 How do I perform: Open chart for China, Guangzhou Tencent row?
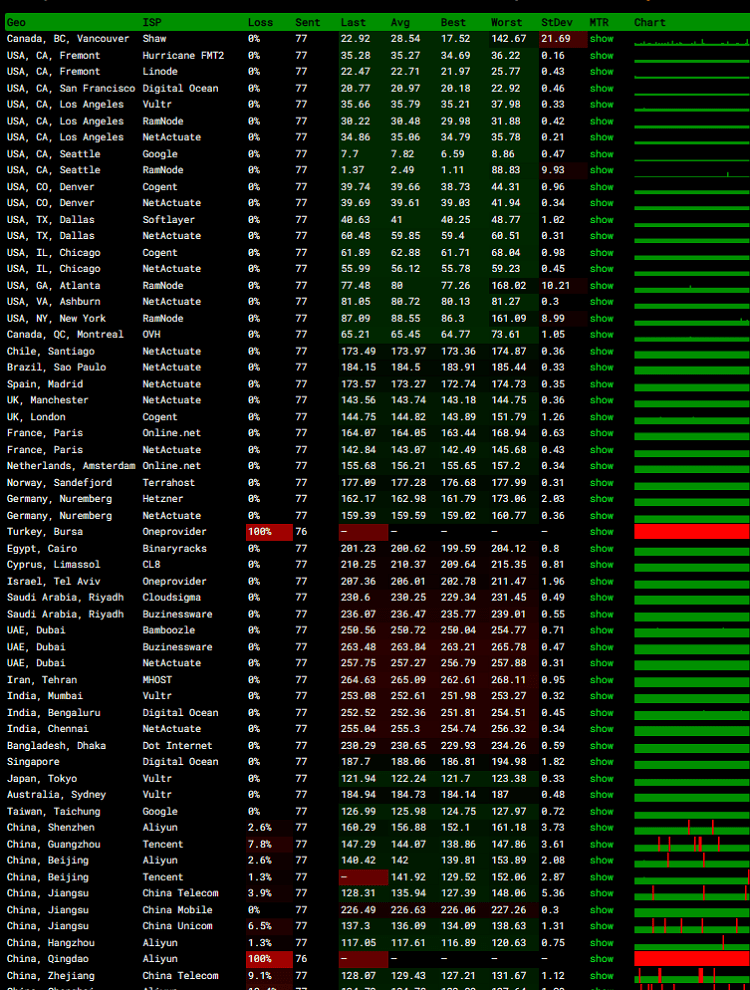pos(691,844)
